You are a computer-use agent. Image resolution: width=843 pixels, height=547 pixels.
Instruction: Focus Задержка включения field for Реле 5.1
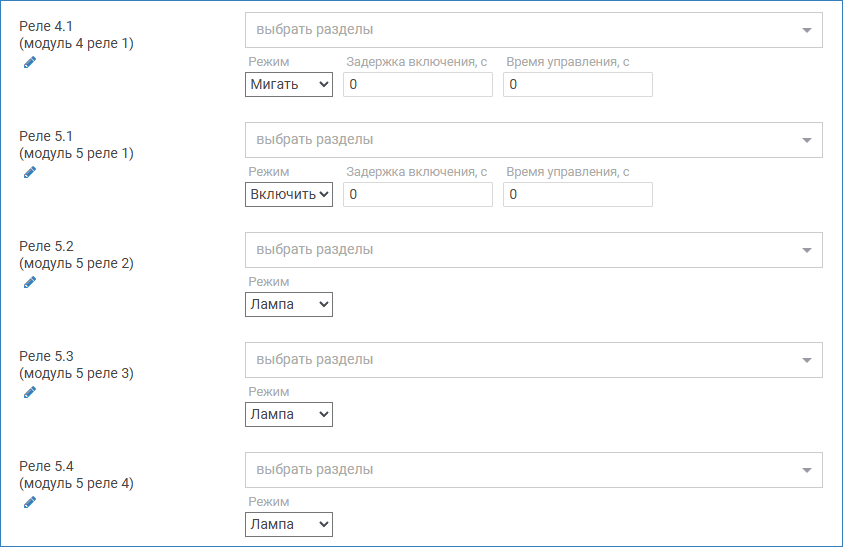click(418, 194)
